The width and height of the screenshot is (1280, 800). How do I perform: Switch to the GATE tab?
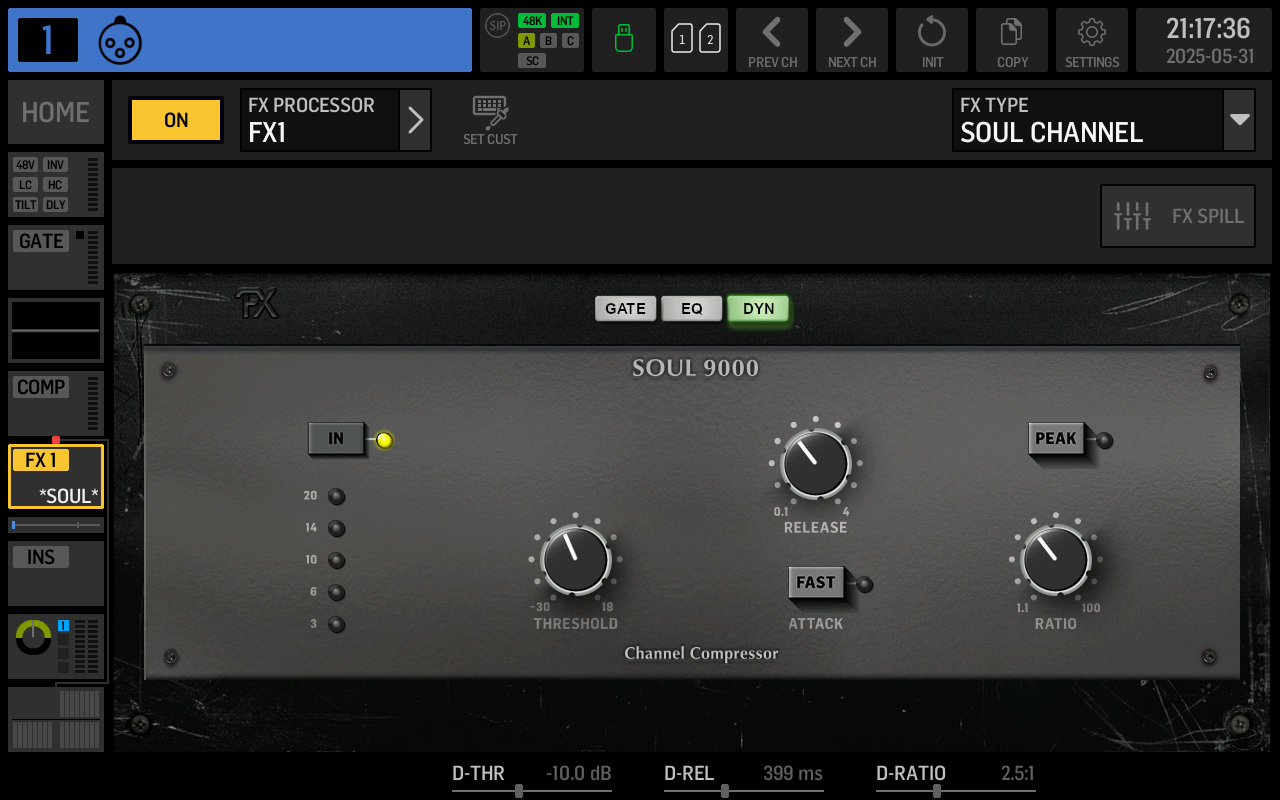click(x=625, y=308)
